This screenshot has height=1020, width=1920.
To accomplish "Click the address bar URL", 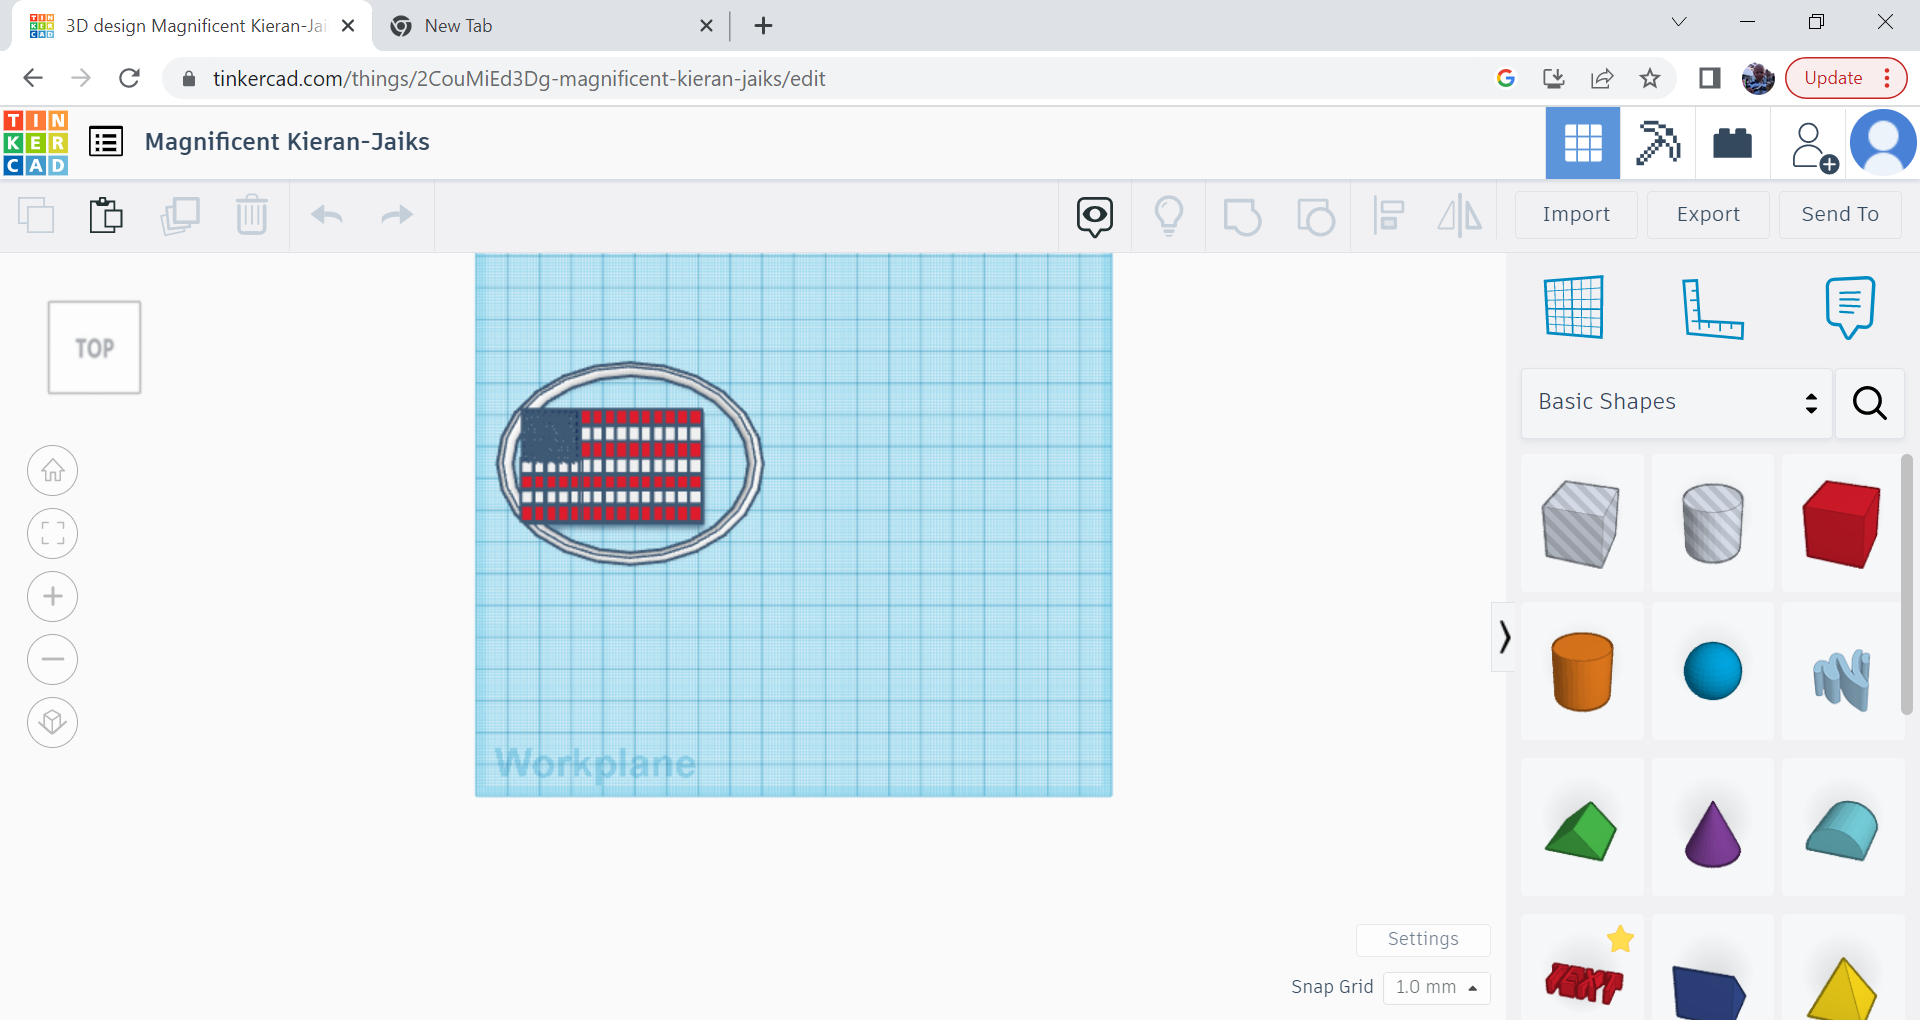I will pos(519,78).
